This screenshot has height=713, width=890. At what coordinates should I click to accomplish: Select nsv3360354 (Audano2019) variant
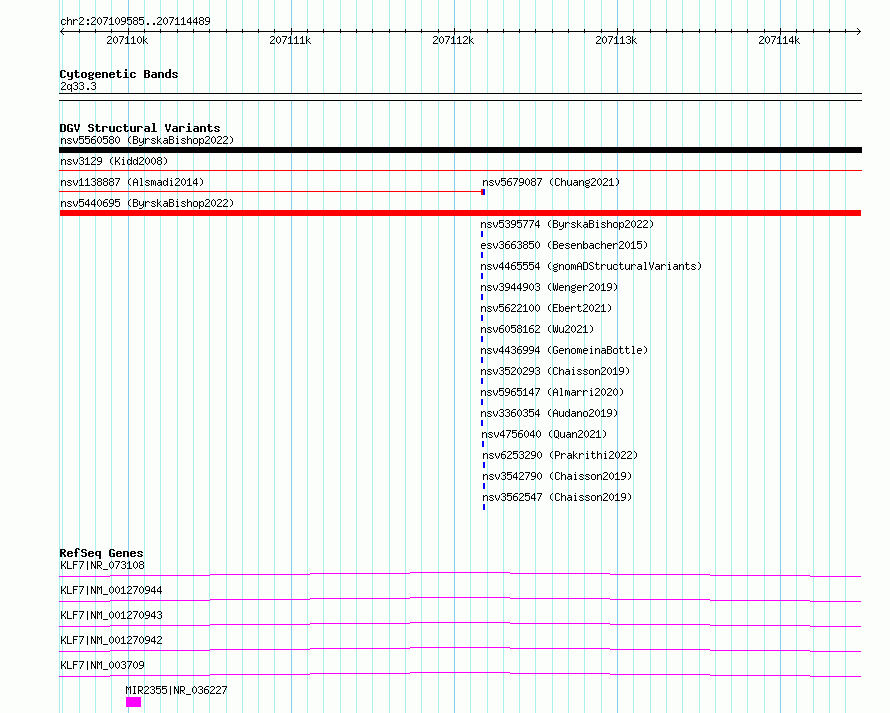(x=549, y=413)
